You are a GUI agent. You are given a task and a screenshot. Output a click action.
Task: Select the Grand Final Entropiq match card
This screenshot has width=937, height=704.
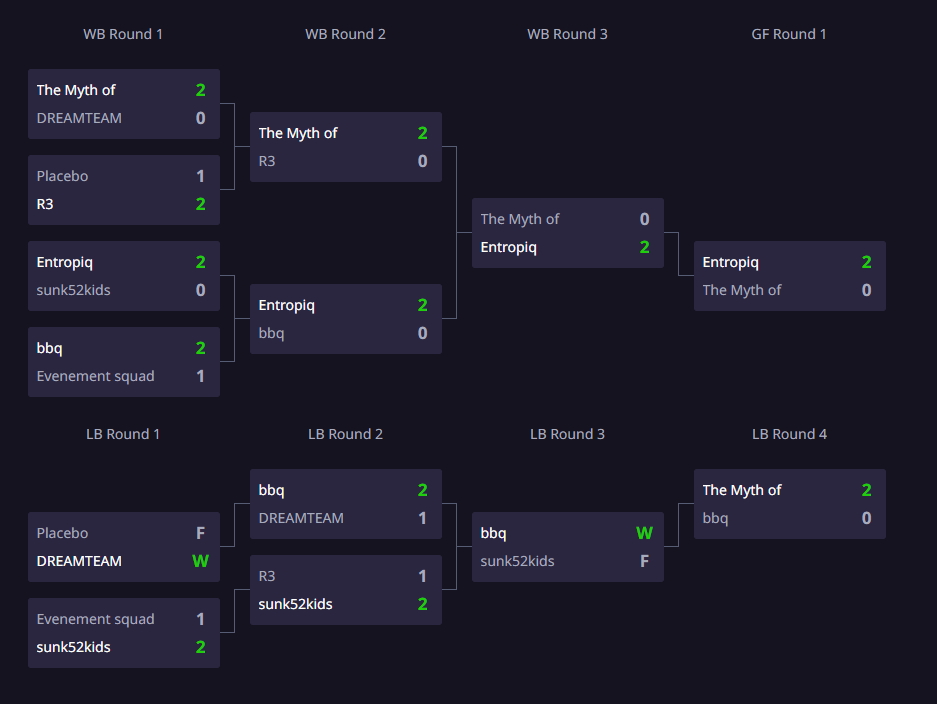click(789, 276)
